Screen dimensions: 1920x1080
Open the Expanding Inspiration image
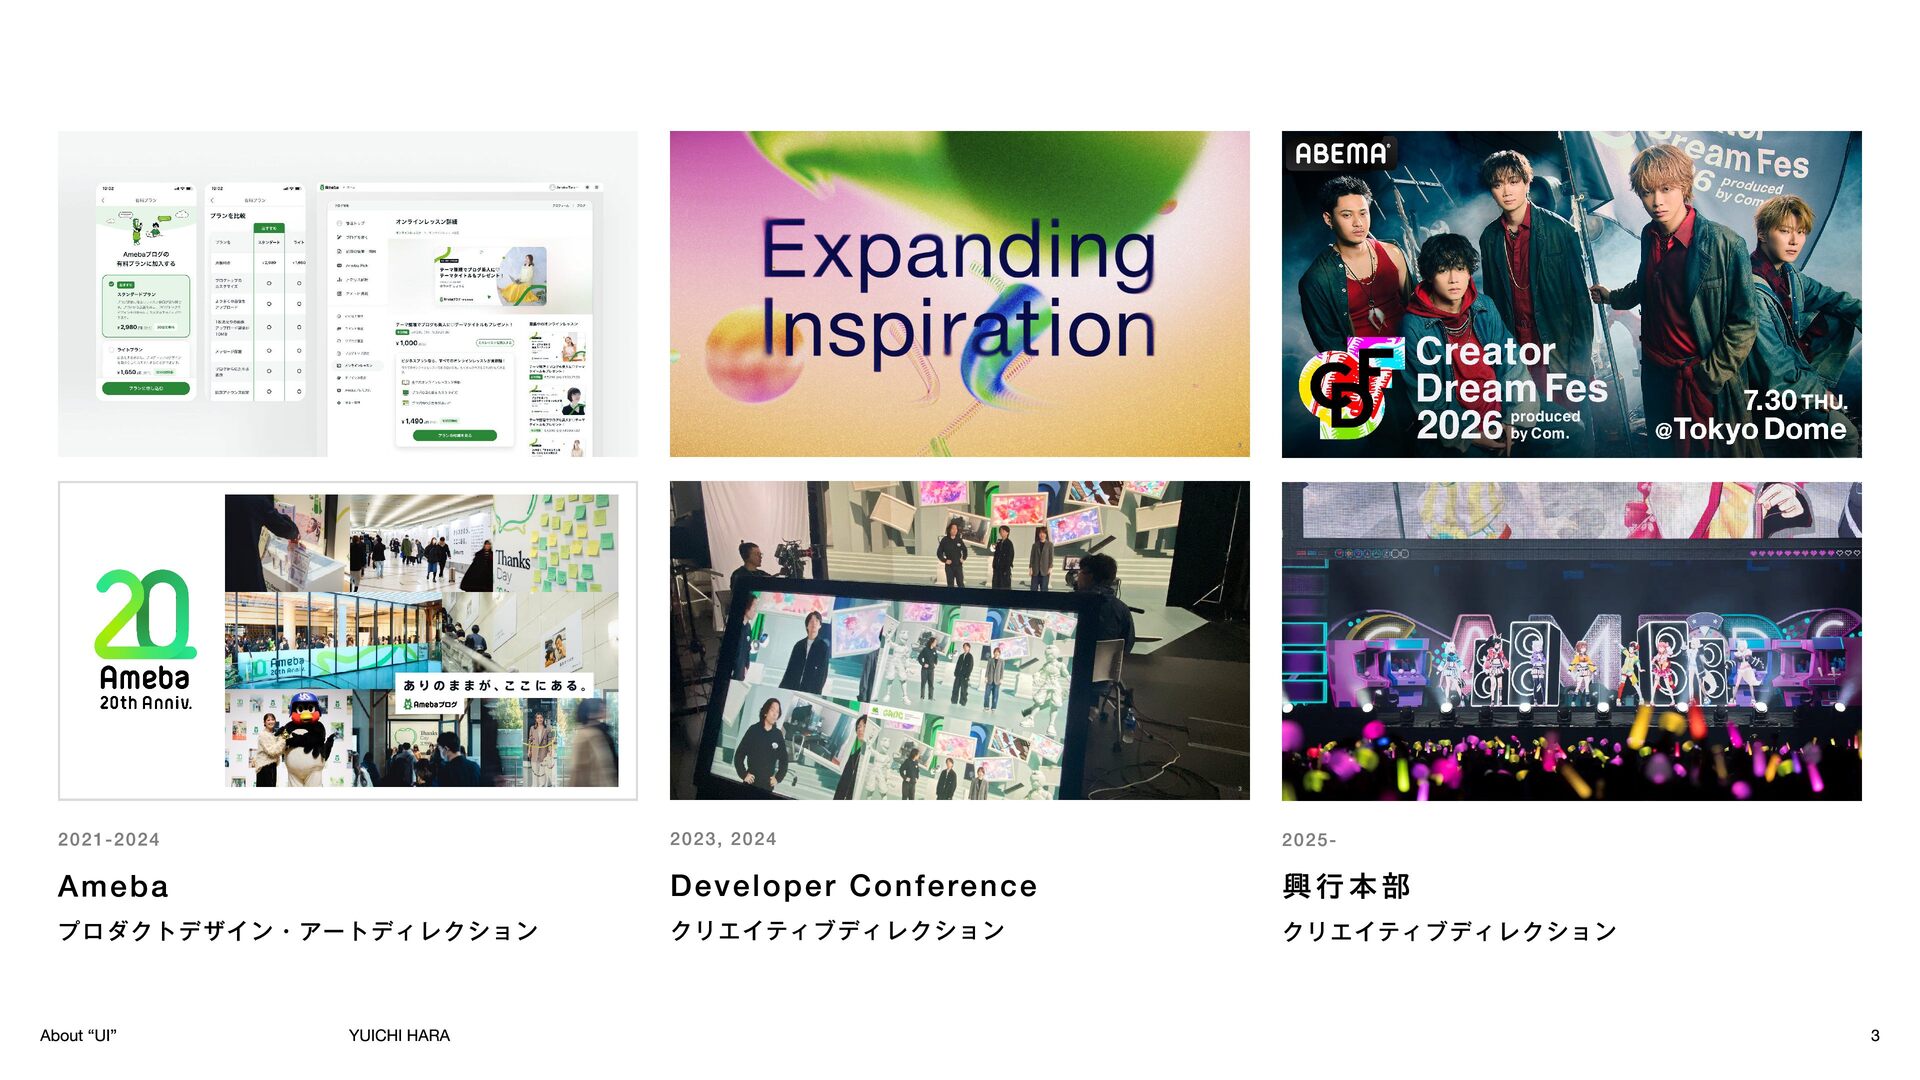960,294
